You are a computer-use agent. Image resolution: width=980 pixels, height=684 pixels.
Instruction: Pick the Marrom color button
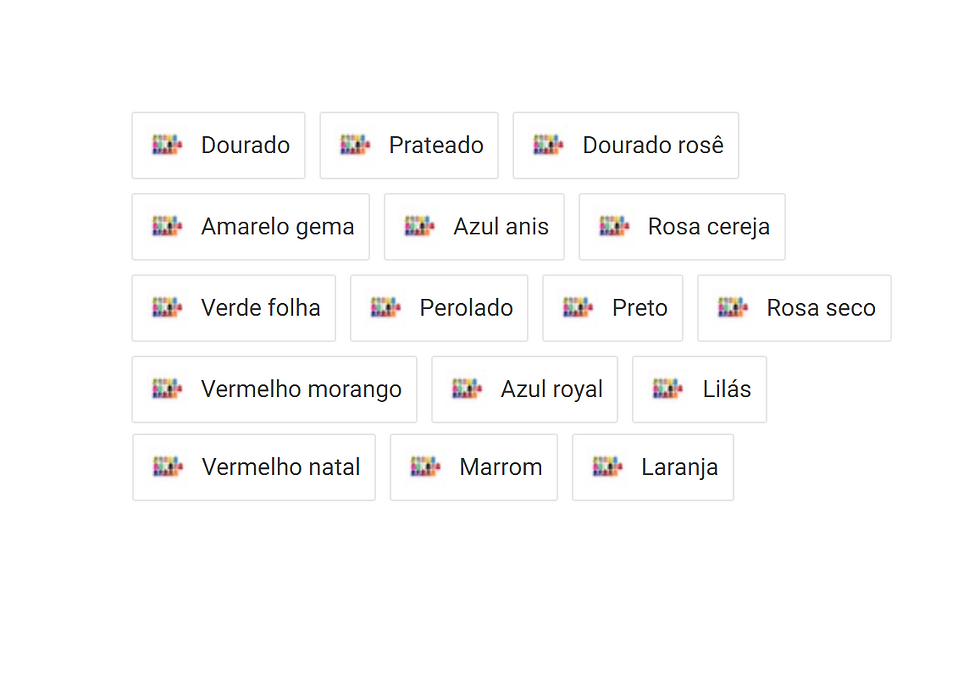(474, 468)
